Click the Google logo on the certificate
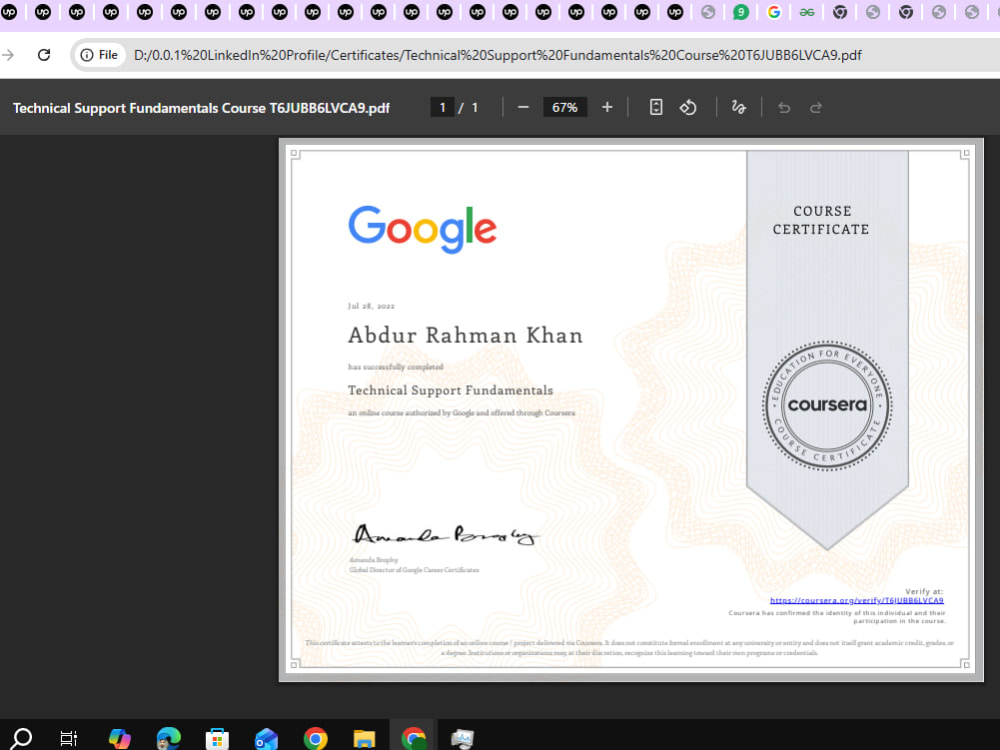The height and width of the screenshot is (750, 1000). (x=422, y=229)
